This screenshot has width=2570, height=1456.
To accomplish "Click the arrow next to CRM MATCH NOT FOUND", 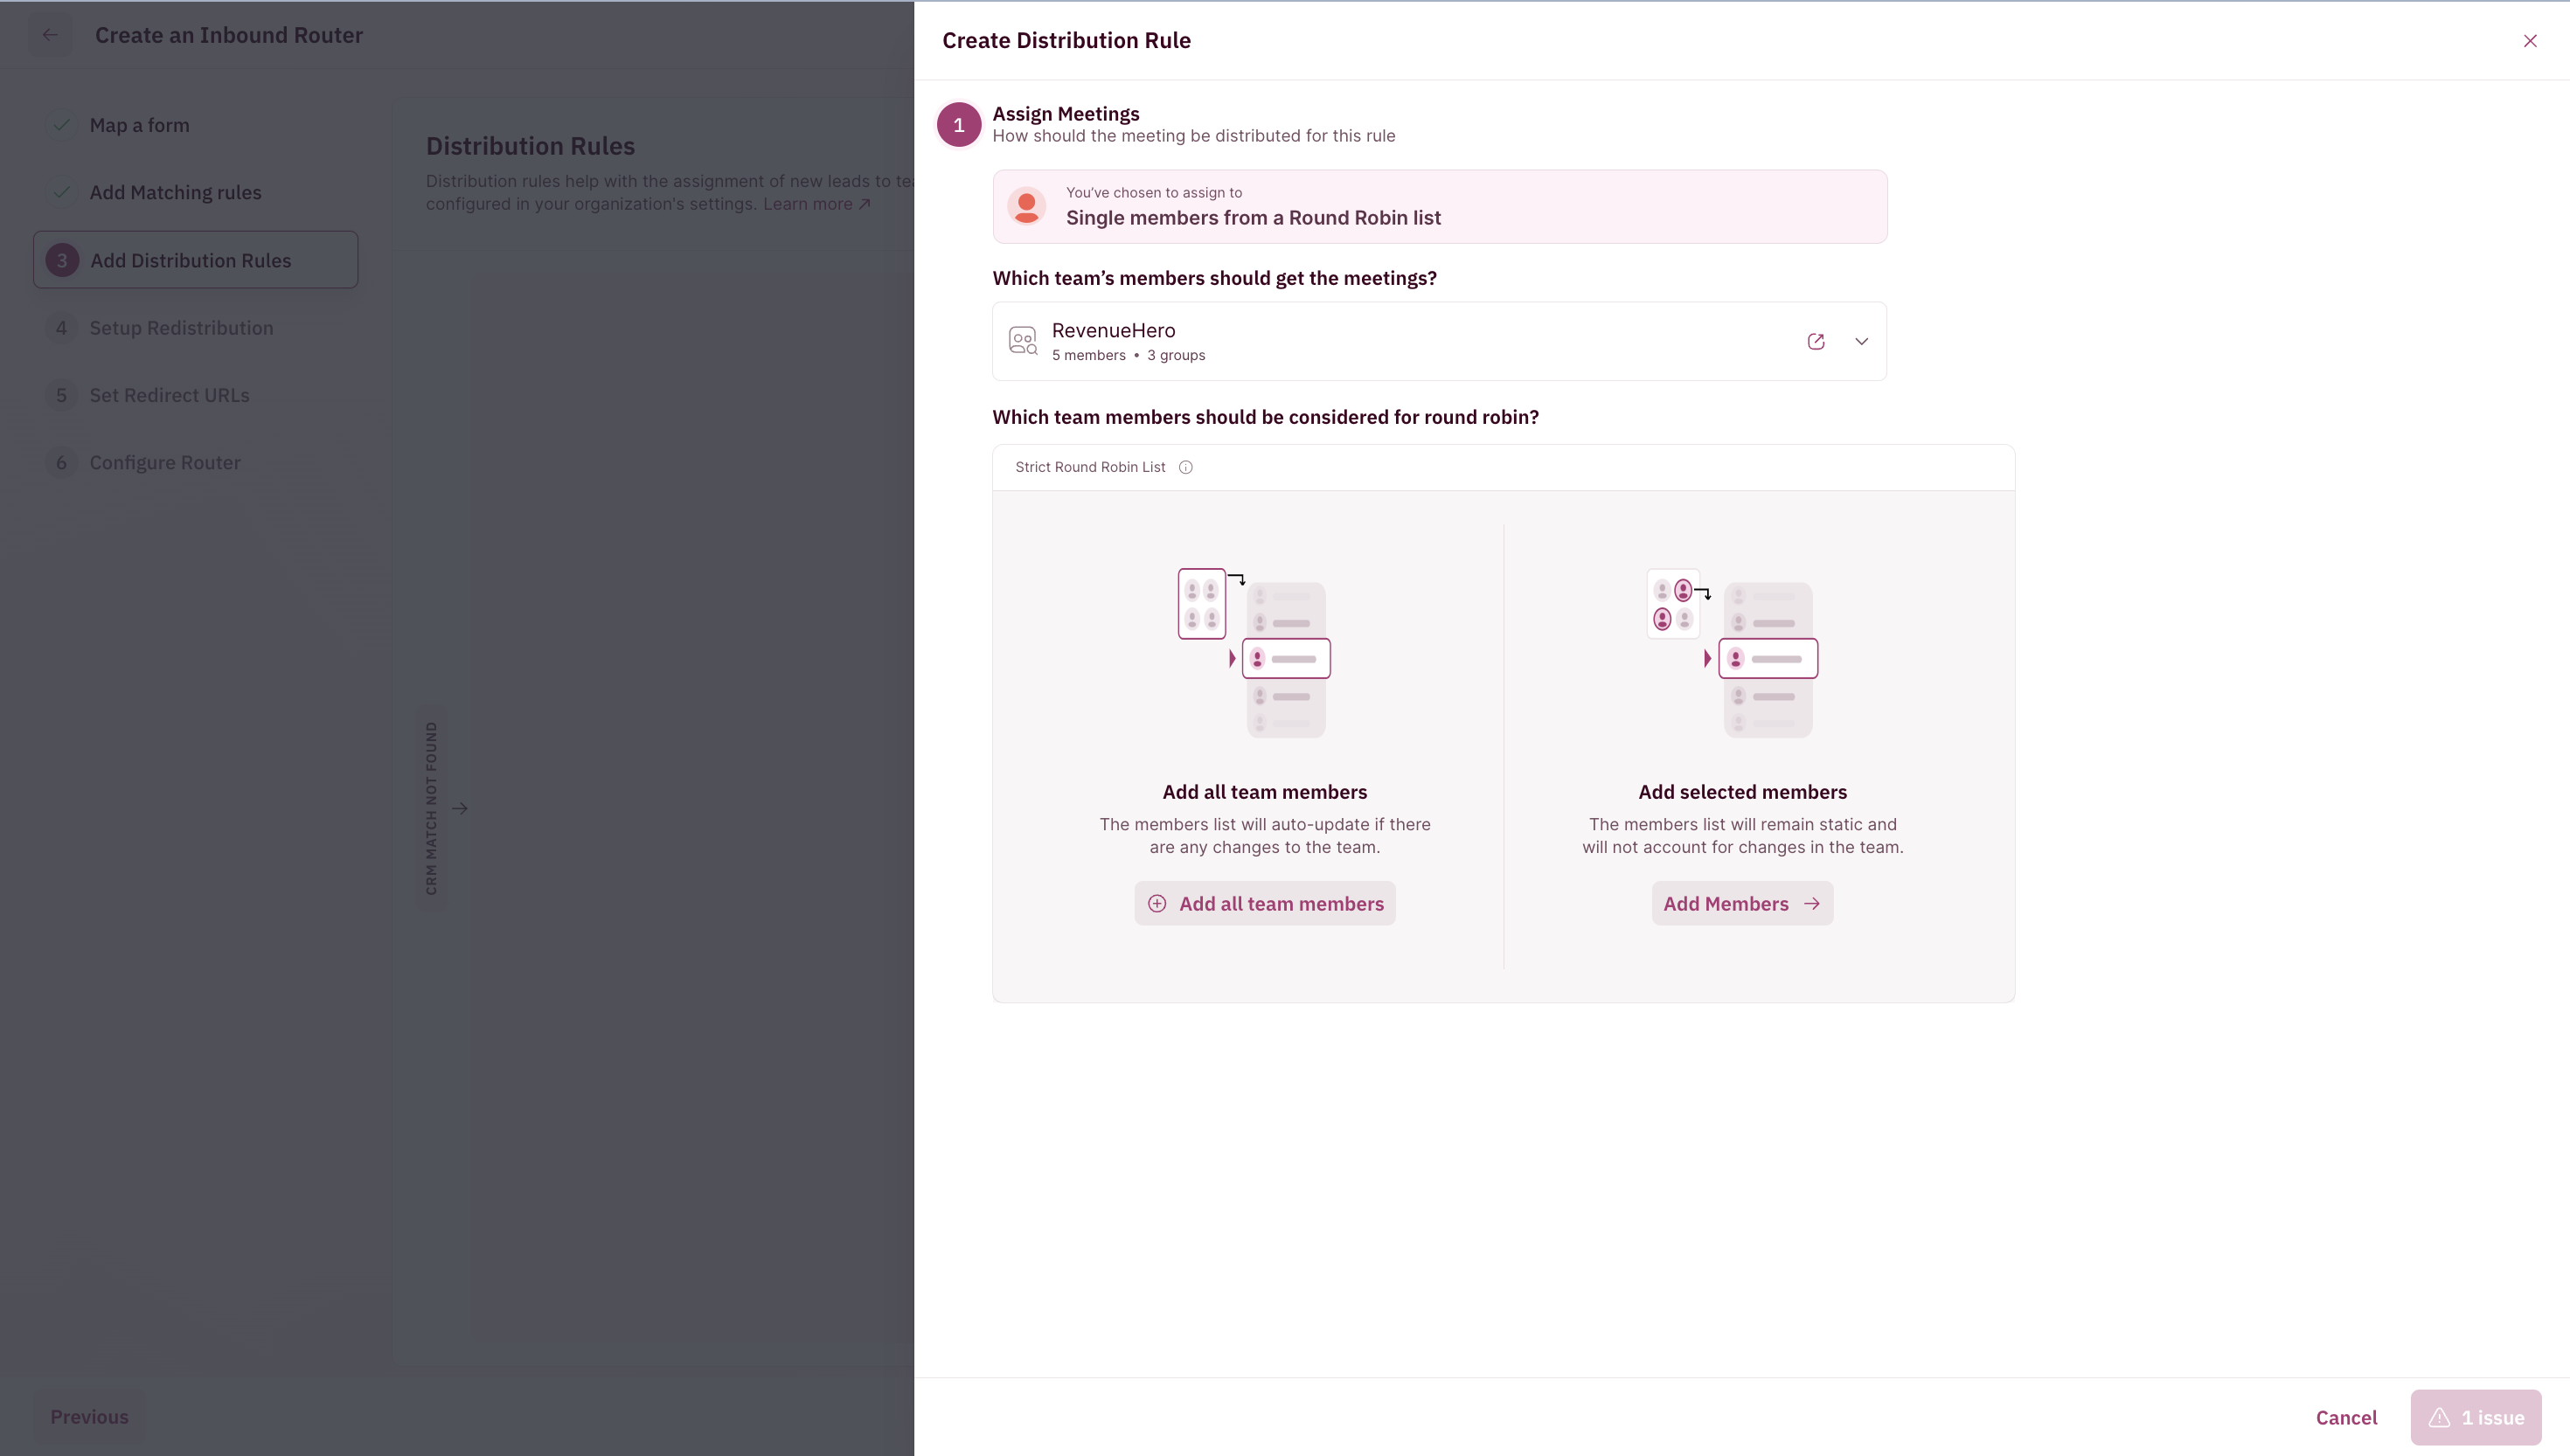I will (x=460, y=808).
